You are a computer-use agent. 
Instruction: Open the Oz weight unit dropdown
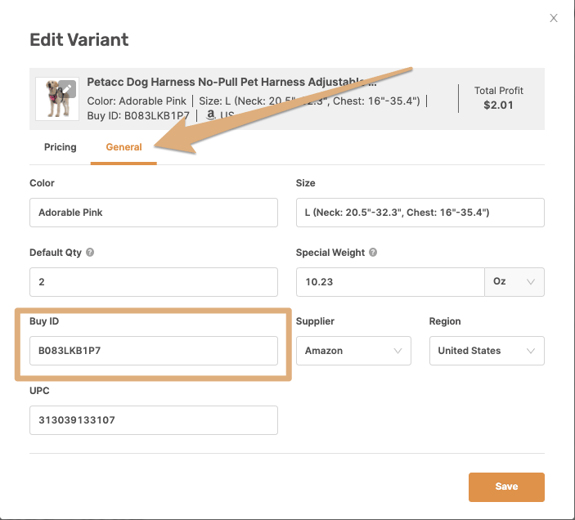click(514, 282)
